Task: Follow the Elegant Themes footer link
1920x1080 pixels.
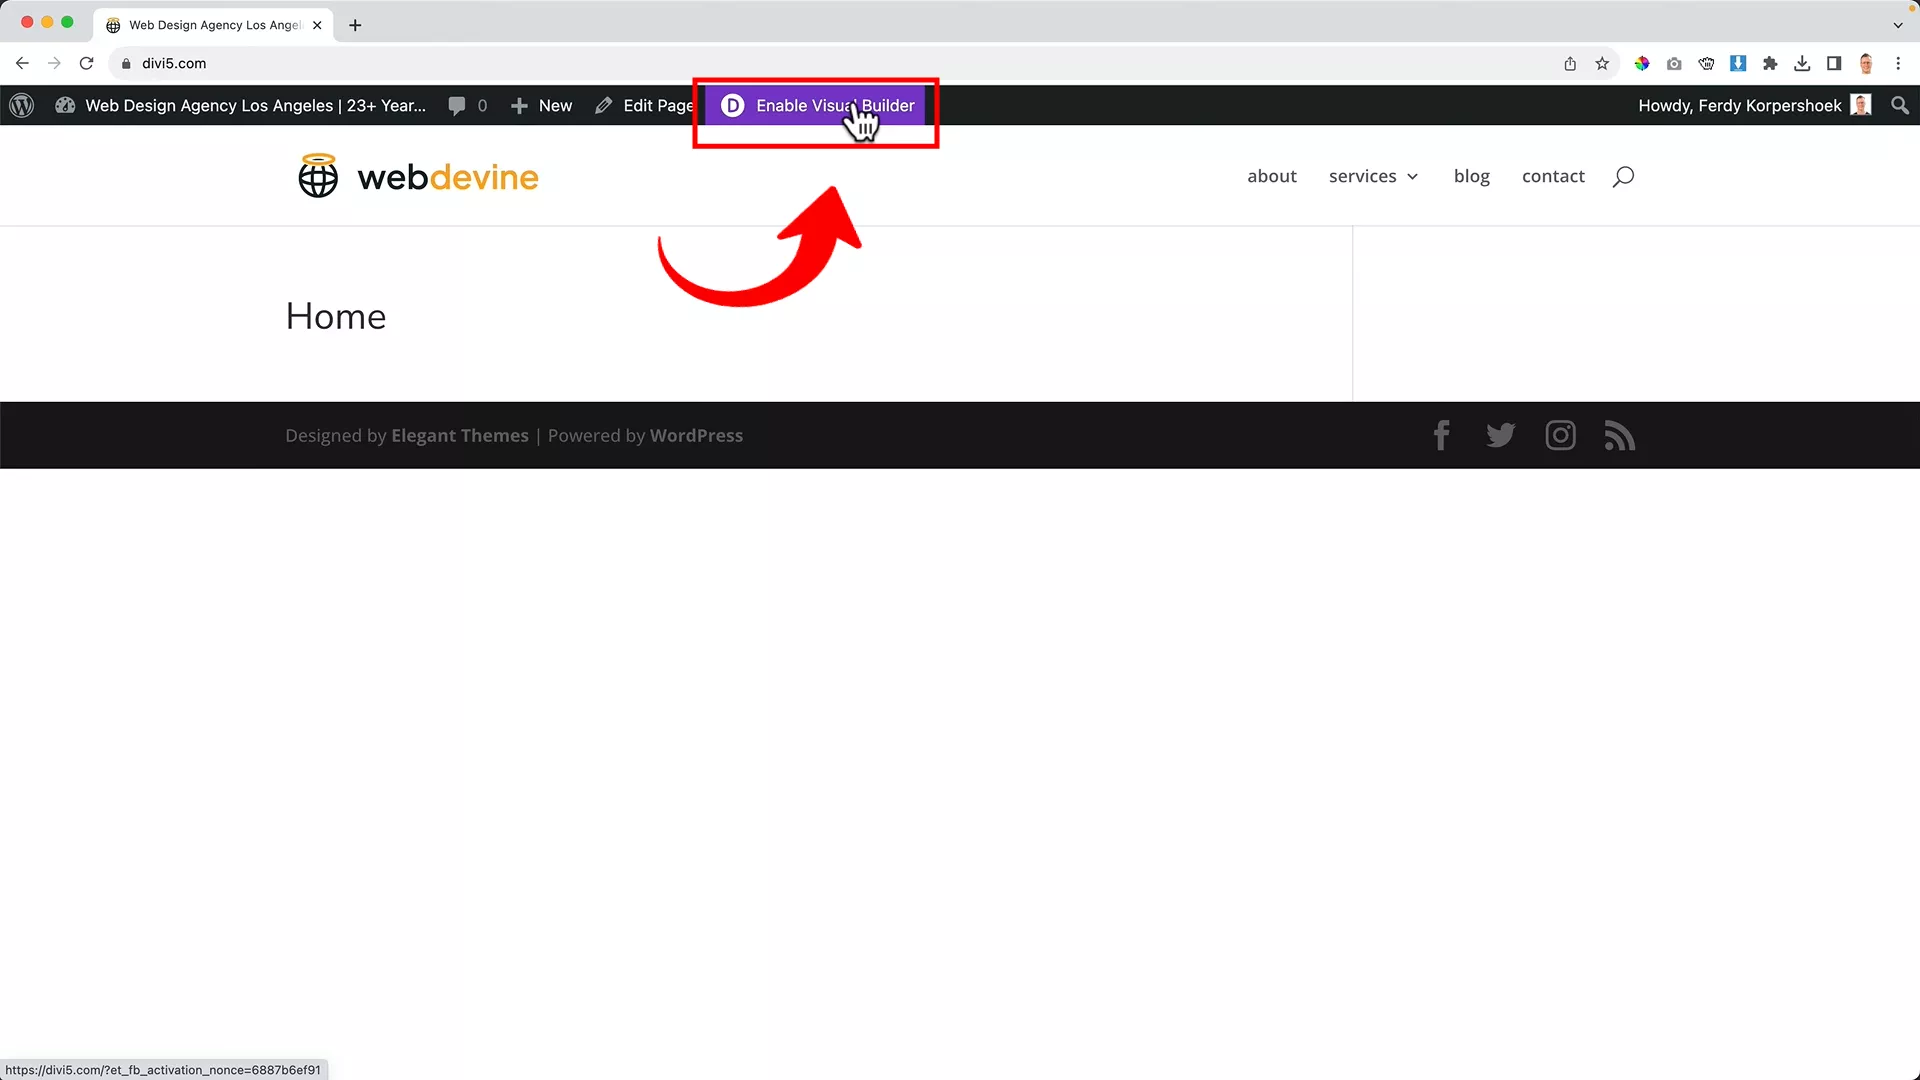Action: click(x=459, y=435)
